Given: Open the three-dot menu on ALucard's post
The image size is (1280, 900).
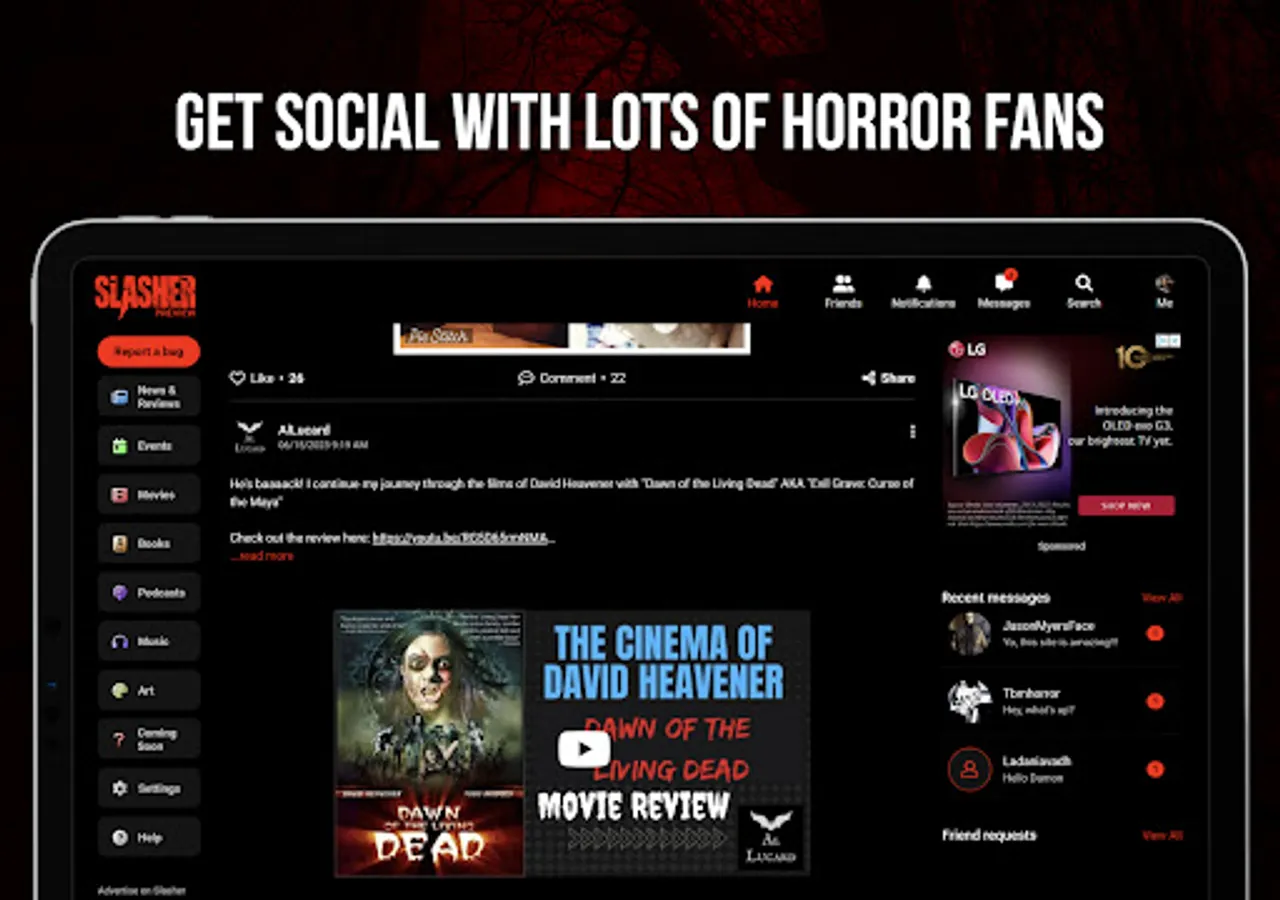Looking at the screenshot, I should (912, 431).
